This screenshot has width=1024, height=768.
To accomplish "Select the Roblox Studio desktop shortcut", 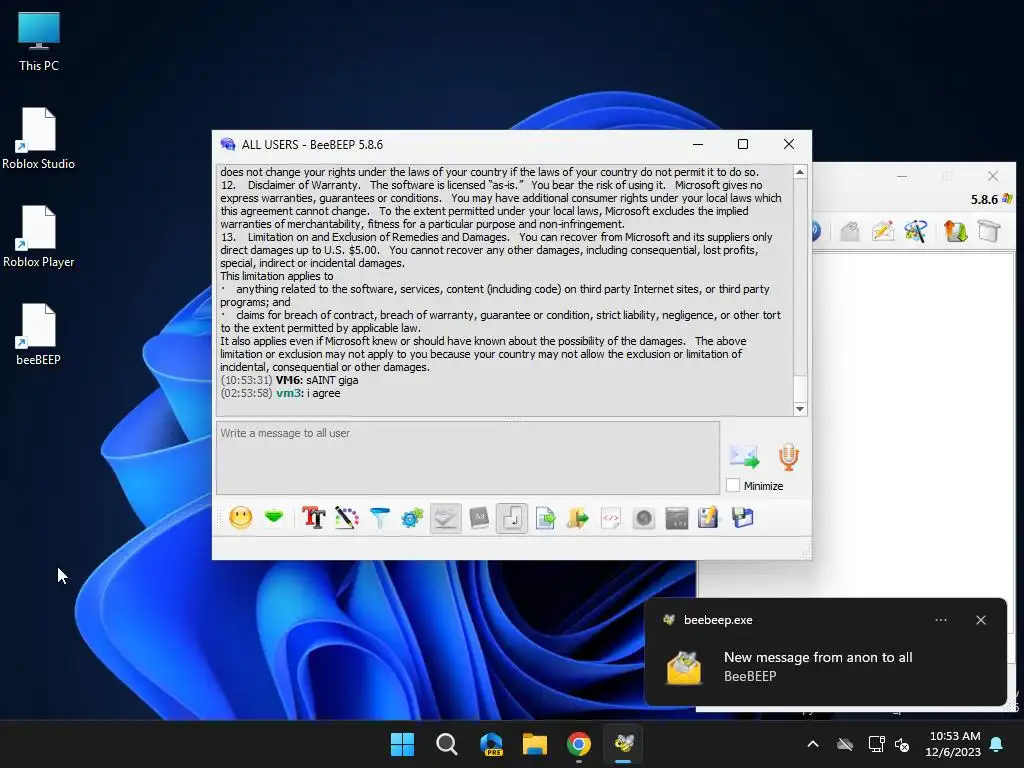I will pos(39,138).
